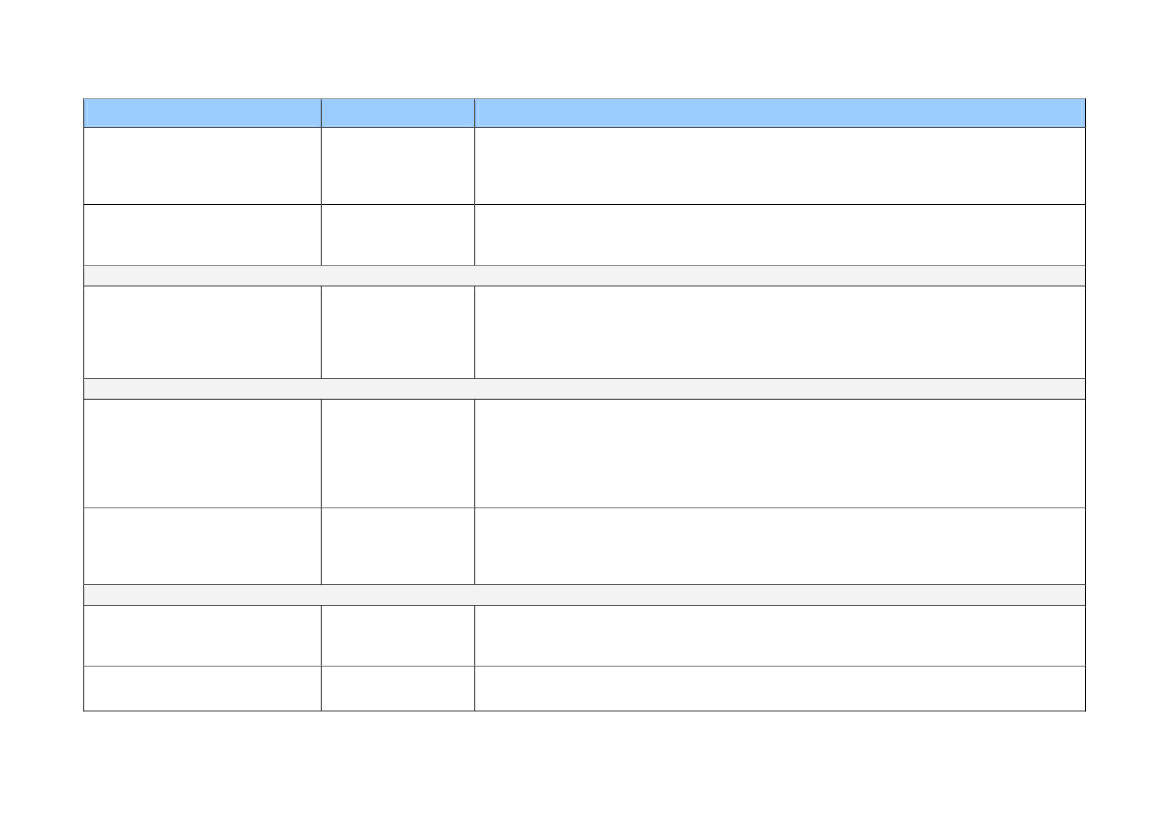Click wide cell directly below second gray row
This screenshot has height=826, width=1169.
pyautogui.click(x=780, y=454)
